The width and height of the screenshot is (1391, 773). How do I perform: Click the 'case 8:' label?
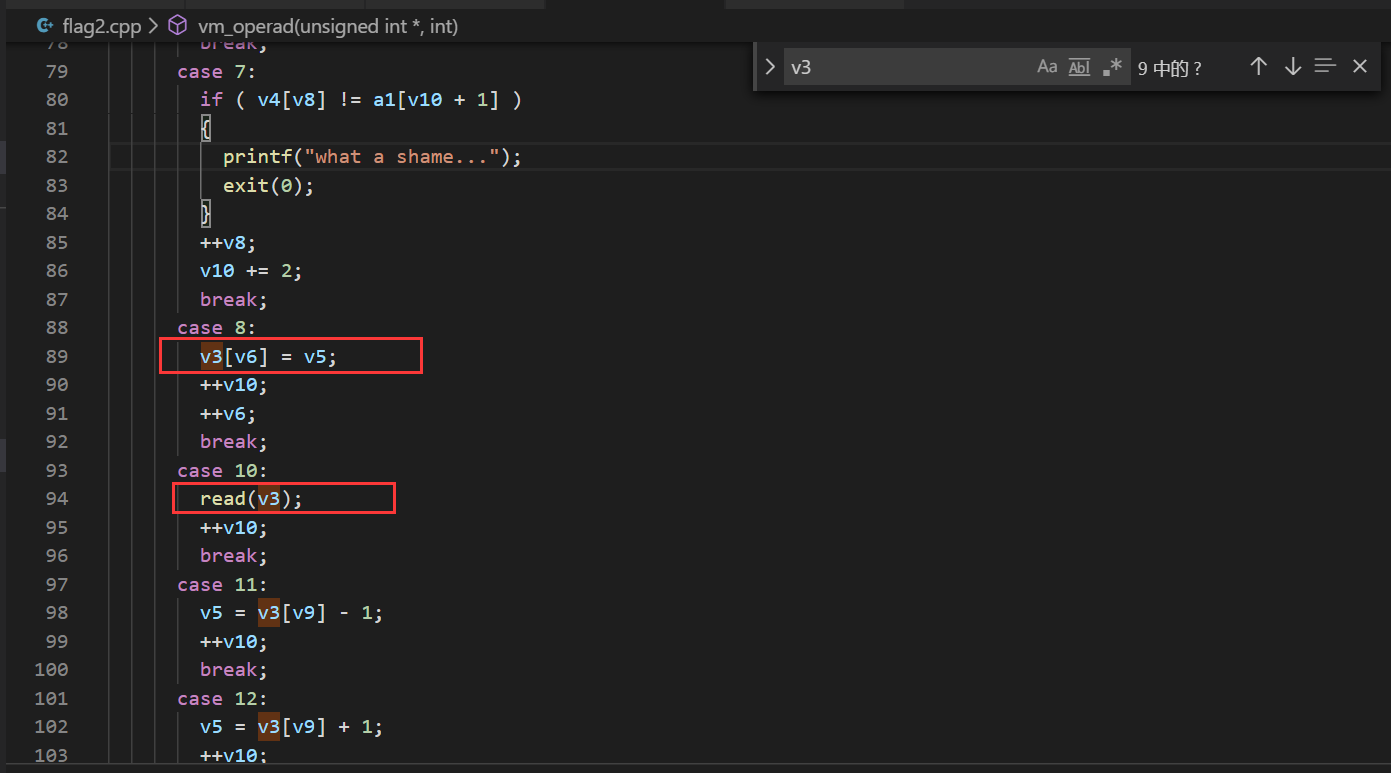pyautogui.click(x=217, y=328)
